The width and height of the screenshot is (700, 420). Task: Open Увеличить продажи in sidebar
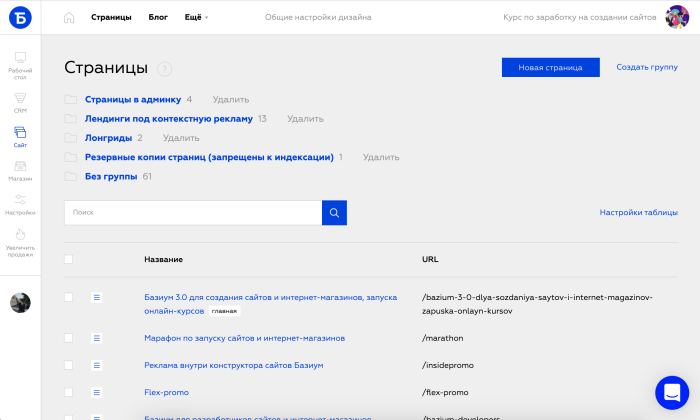pyautogui.click(x=20, y=243)
